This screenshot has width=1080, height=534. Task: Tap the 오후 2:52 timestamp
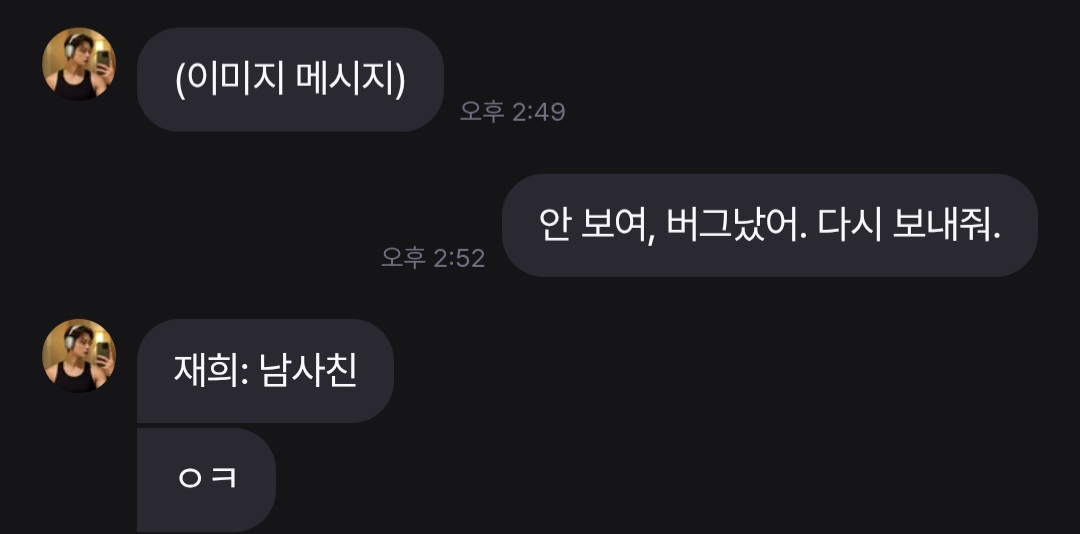pyautogui.click(x=433, y=258)
